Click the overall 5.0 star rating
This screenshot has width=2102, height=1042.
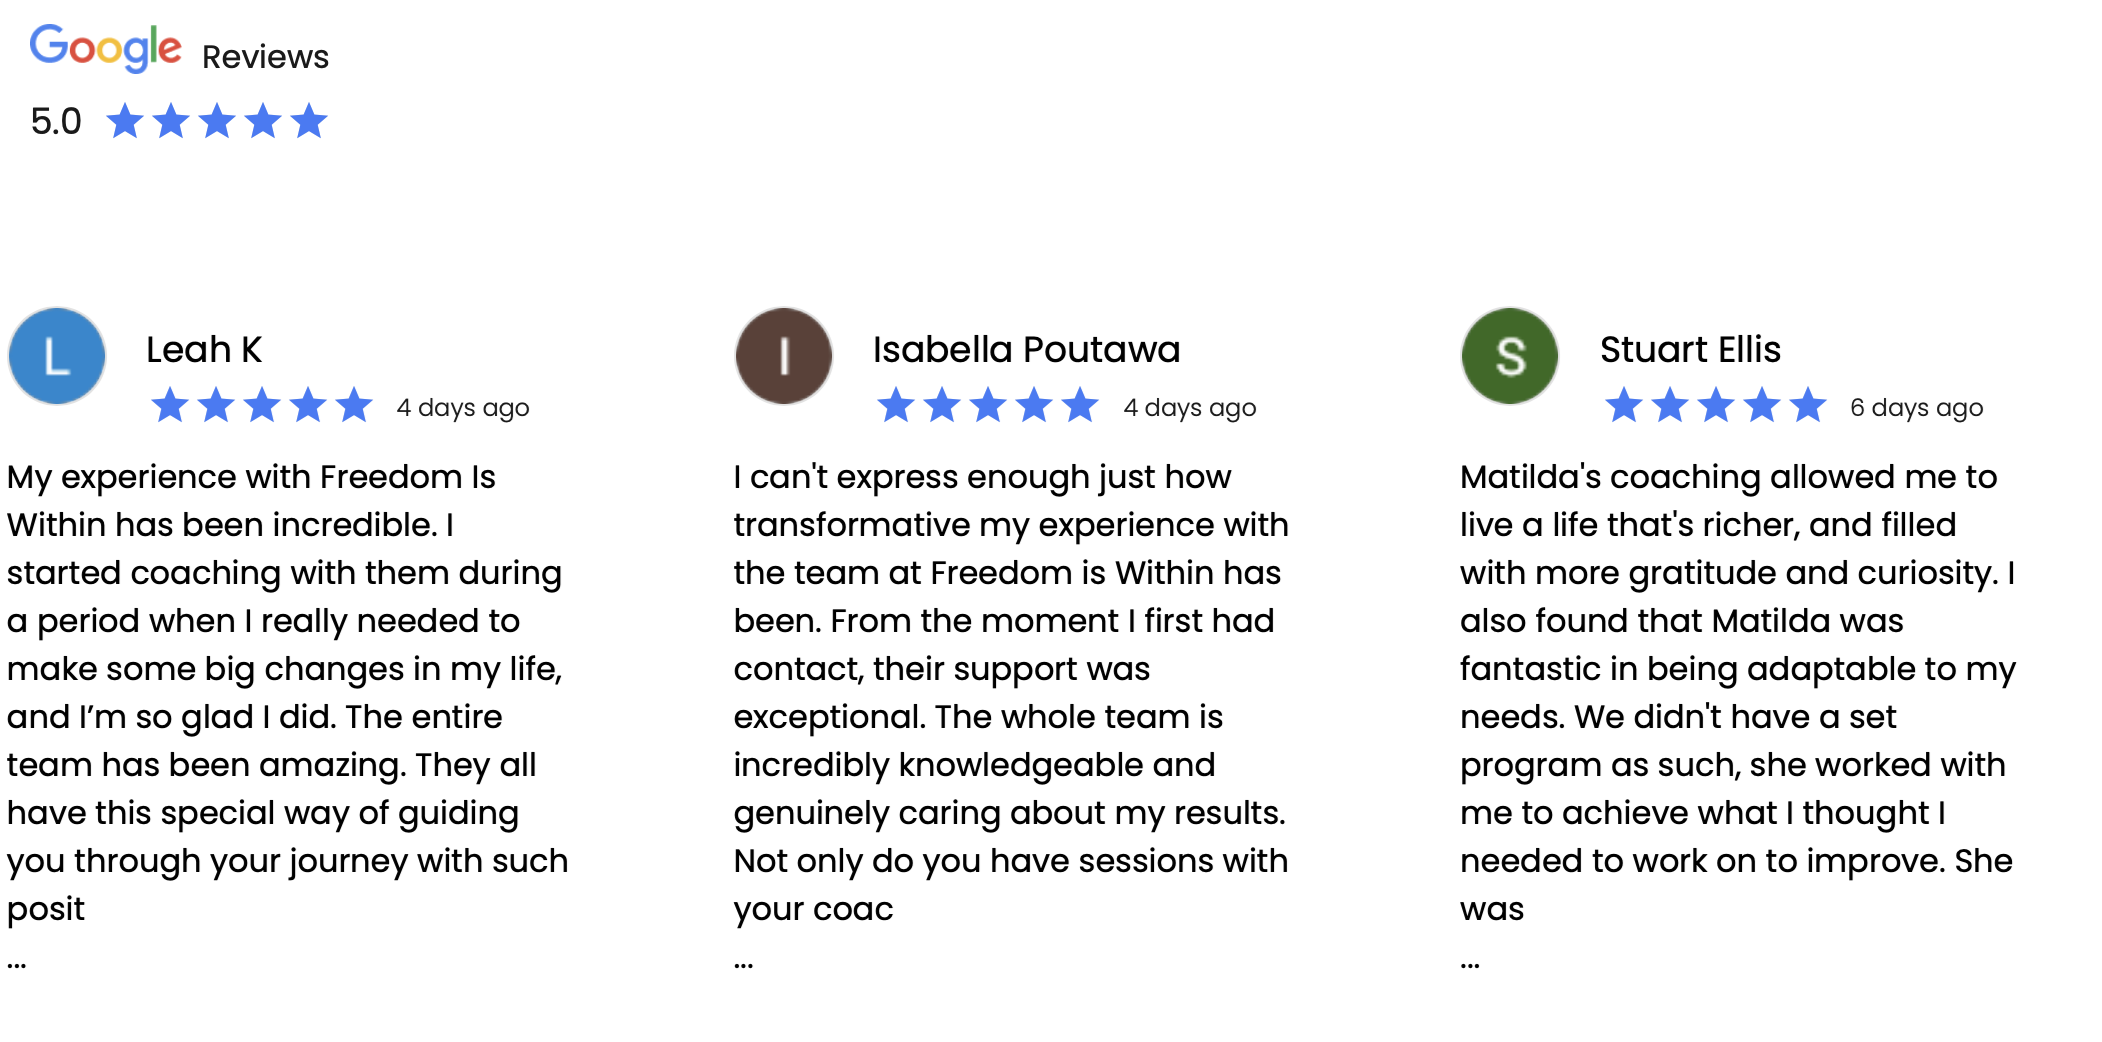point(216,121)
